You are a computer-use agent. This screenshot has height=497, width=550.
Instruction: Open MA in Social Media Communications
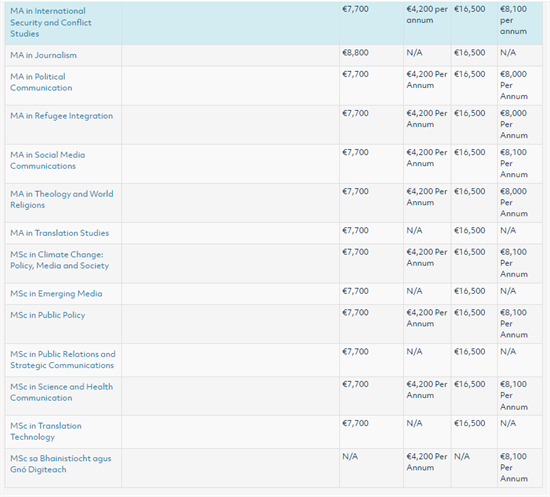click(x=47, y=160)
